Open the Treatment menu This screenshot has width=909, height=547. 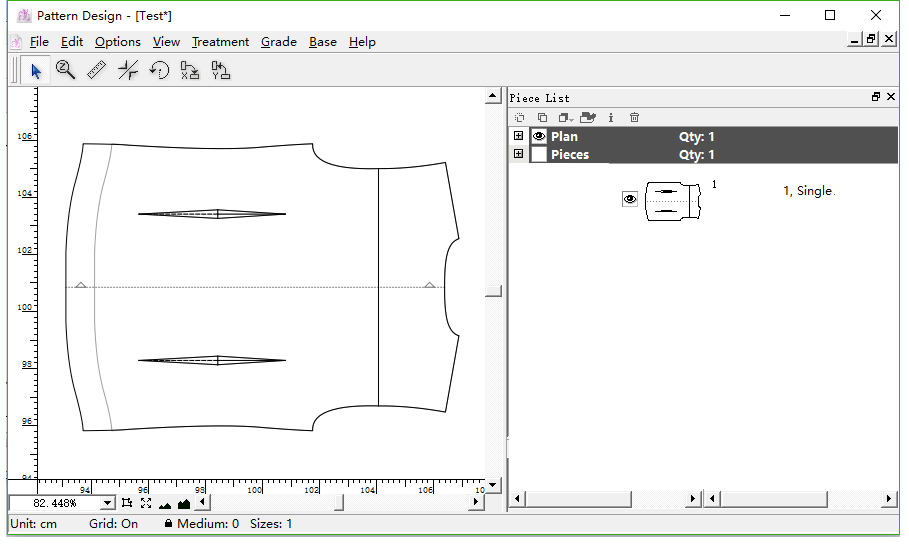(220, 42)
